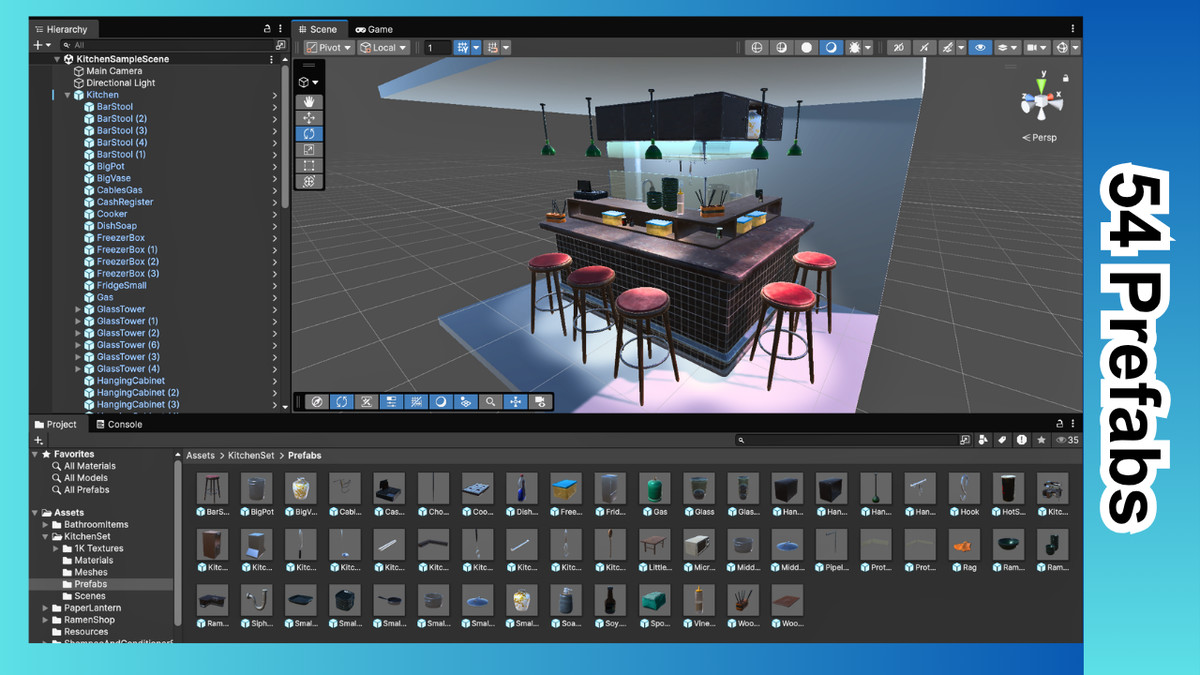Image resolution: width=1200 pixels, height=675 pixels.
Task: Click the scene orientation gizmo
Action: pos(1041,100)
